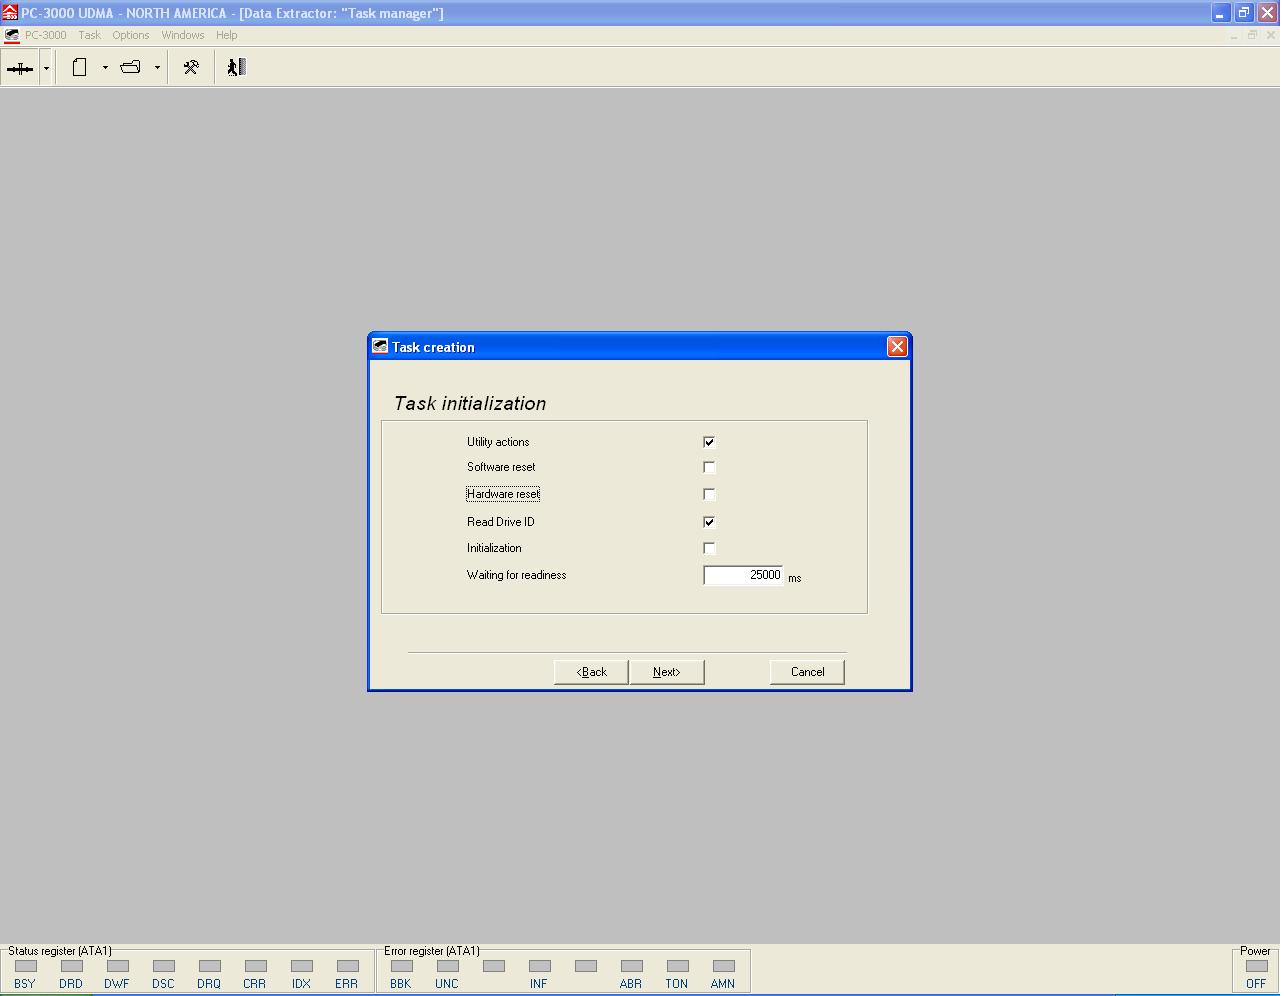This screenshot has height=996, width=1284.
Task: Click the 'Error register (ATA1)' label
Action: coord(432,951)
